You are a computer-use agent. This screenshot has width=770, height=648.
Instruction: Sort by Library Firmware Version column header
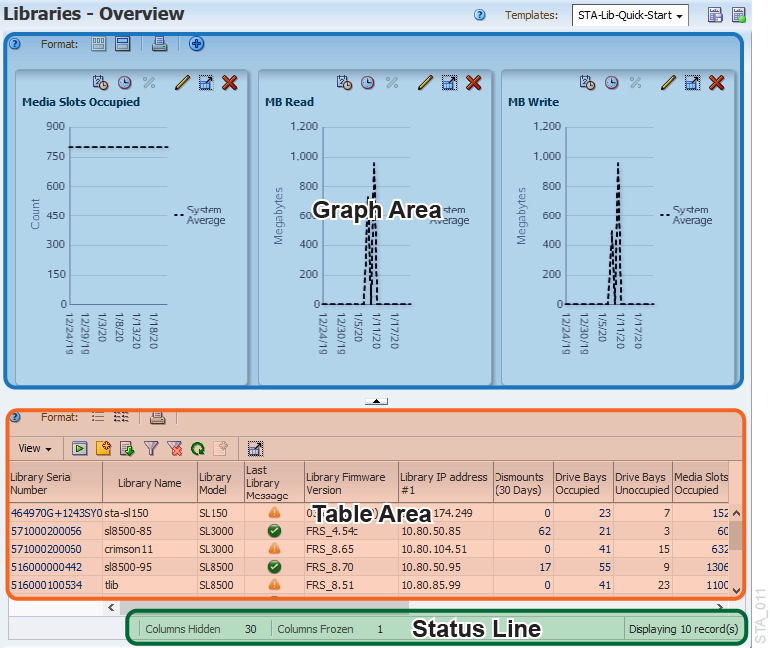[351, 483]
